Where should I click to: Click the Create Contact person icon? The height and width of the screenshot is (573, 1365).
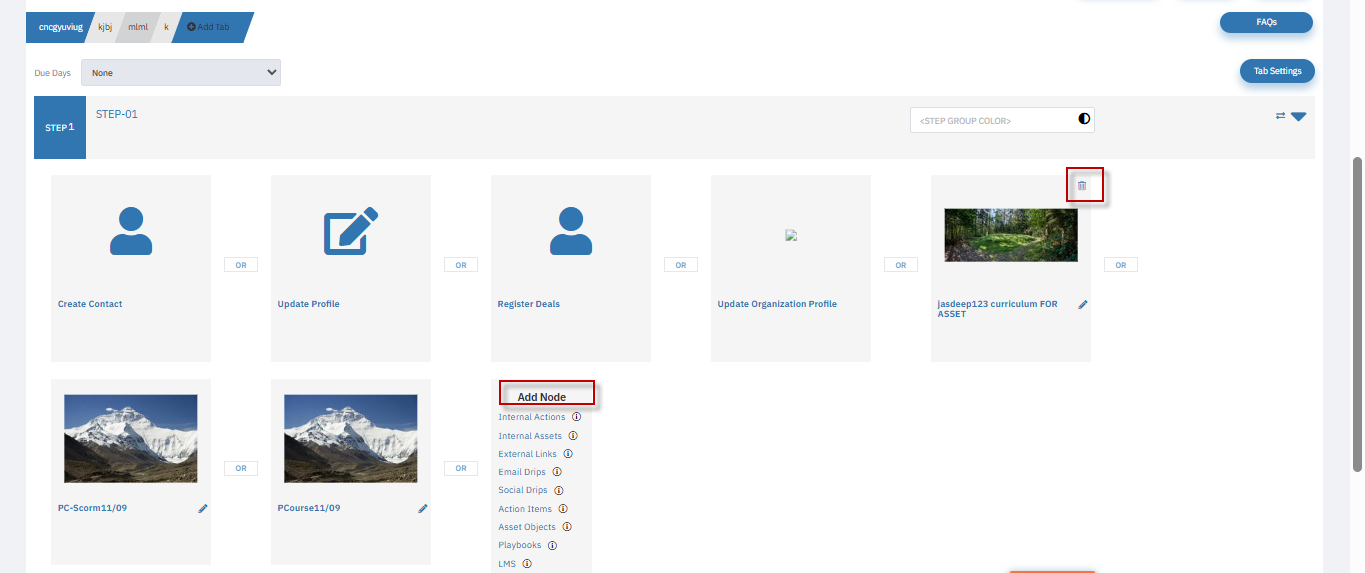131,231
